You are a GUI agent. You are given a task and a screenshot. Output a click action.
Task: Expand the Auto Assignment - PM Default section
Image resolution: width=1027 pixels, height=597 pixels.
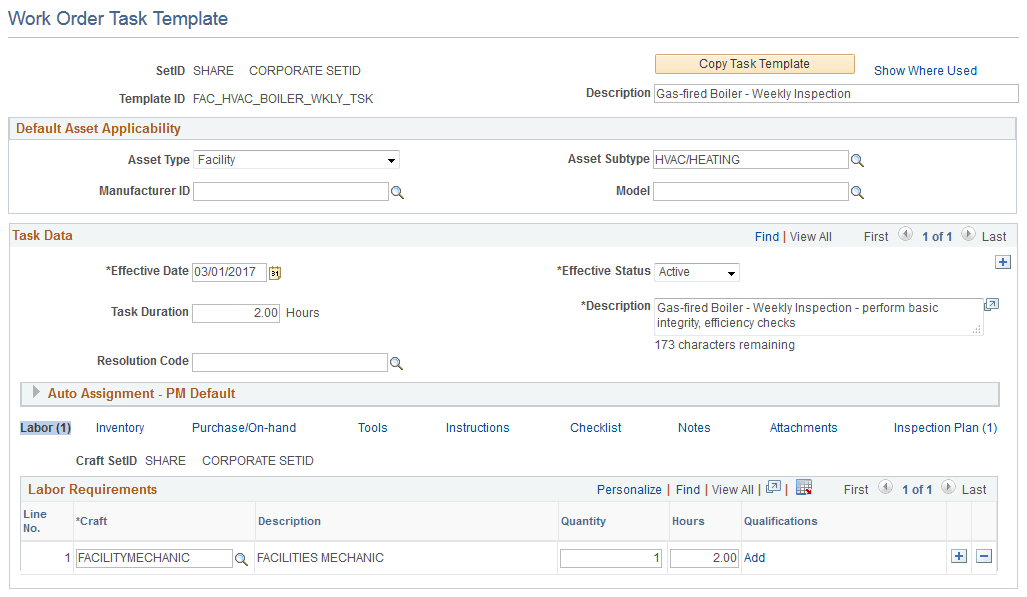(36, 393)
